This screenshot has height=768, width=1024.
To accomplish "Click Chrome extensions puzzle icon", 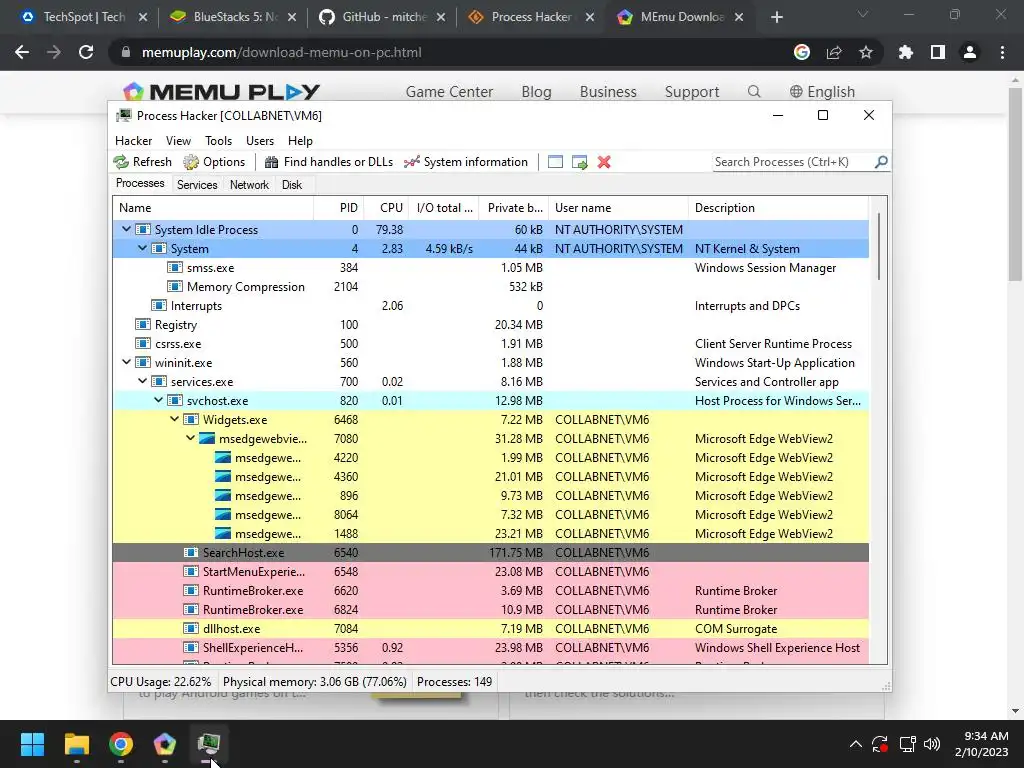I will click(x=906, y=52).
